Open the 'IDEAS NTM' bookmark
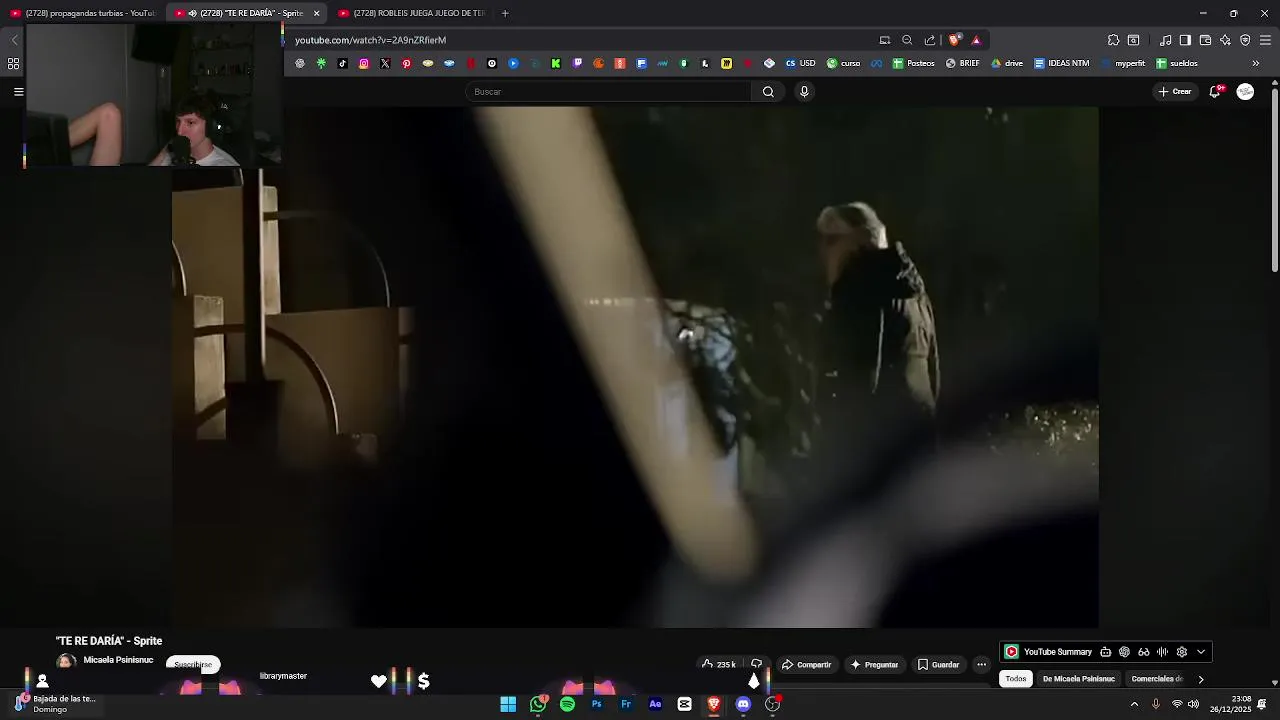This screenshot has height=720, width=1280. 1061,63
